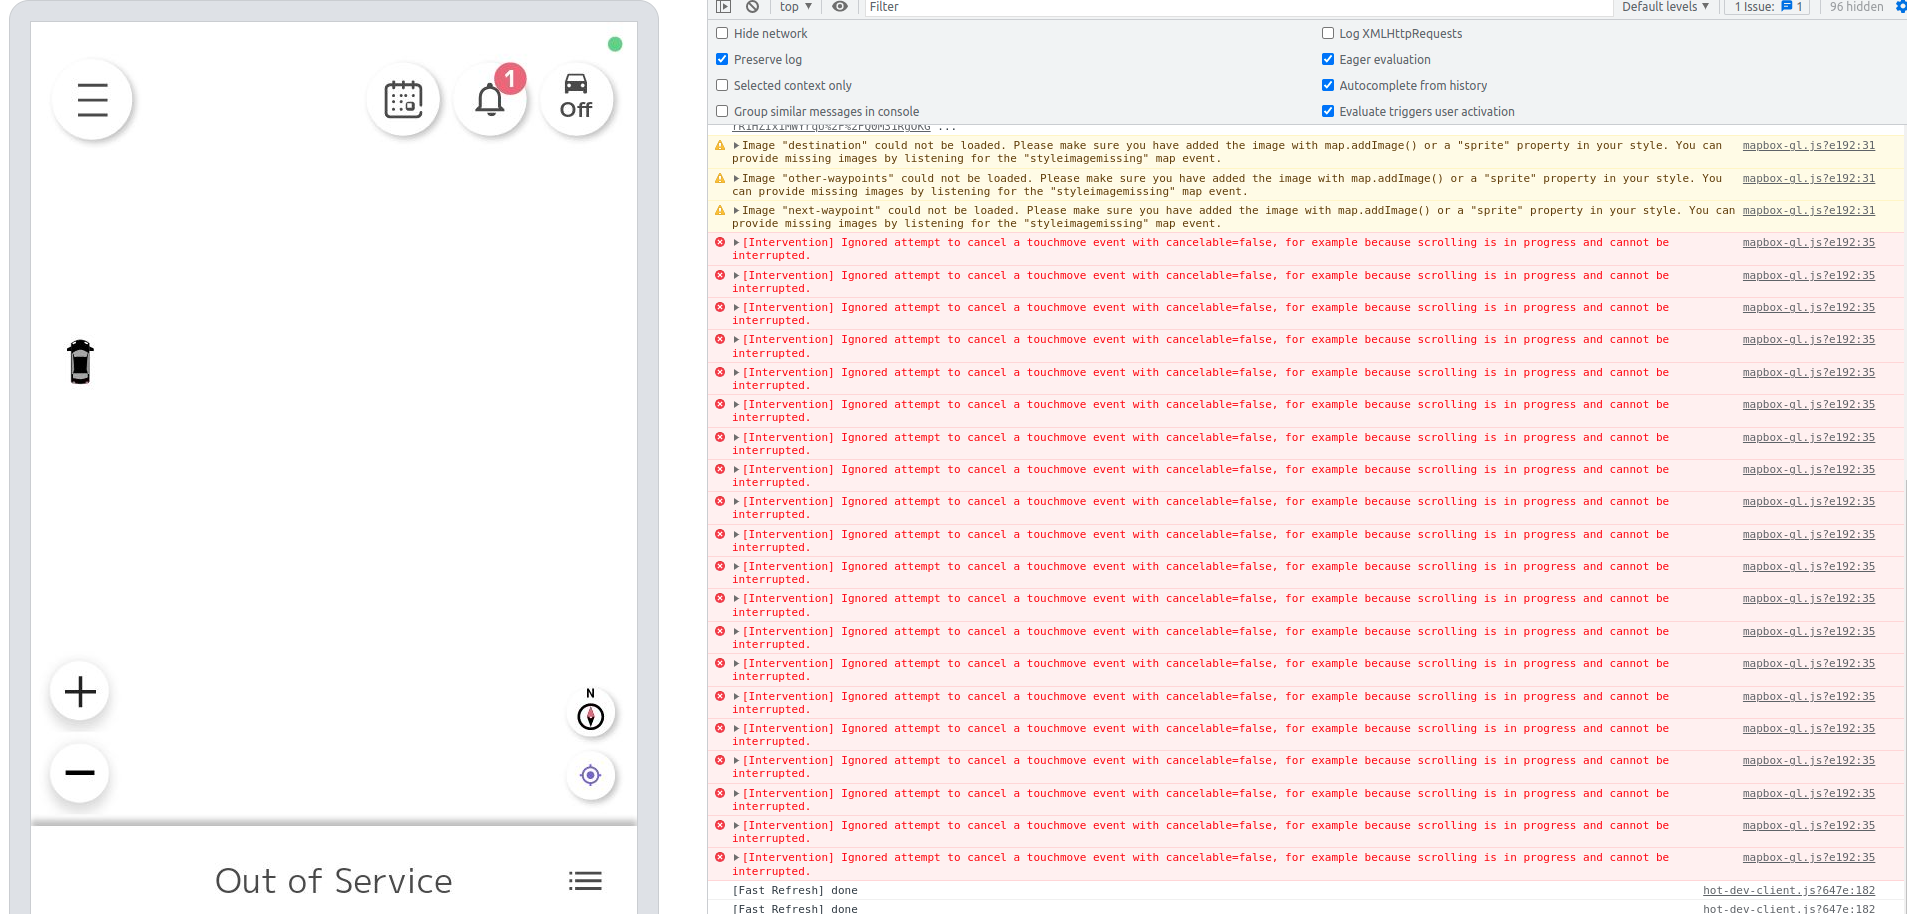This screenshot has width=1907, height=914.
Task: Expand the first "Image destination" warning message
Action: [737, 145]
